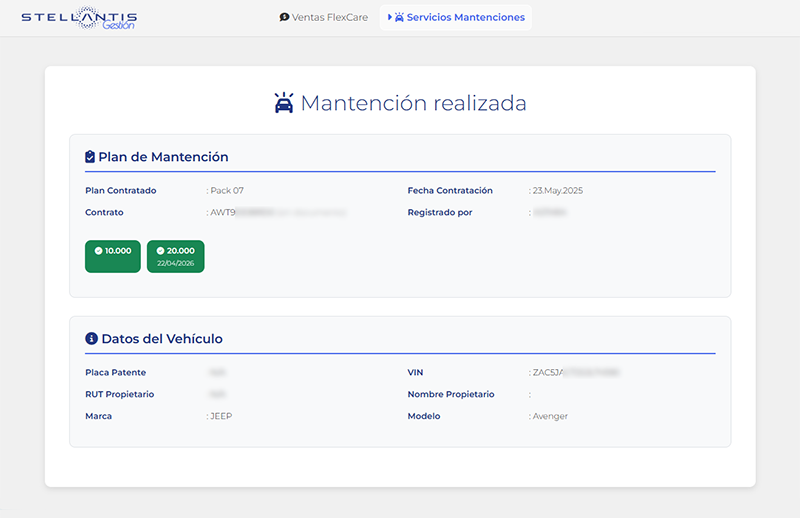Open the Servicios Mantenciones tab
The image size is (800, 518).
coord(465,18)
